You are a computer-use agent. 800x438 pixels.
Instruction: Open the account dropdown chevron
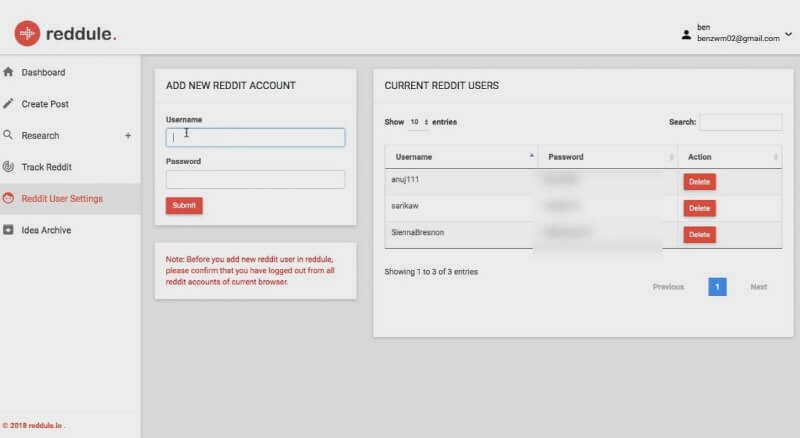point(788,35)
